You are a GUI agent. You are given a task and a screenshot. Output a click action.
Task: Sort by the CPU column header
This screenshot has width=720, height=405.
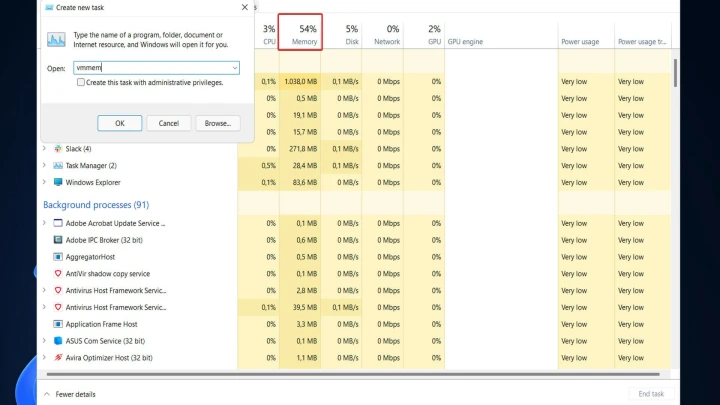(x=268, y=34)
